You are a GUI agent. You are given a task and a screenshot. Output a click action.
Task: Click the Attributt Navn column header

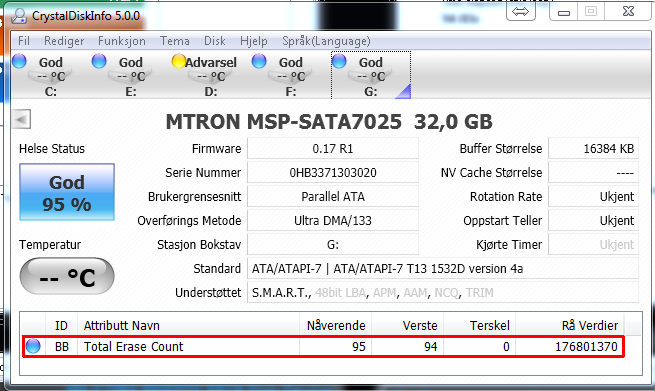[188, 325]
